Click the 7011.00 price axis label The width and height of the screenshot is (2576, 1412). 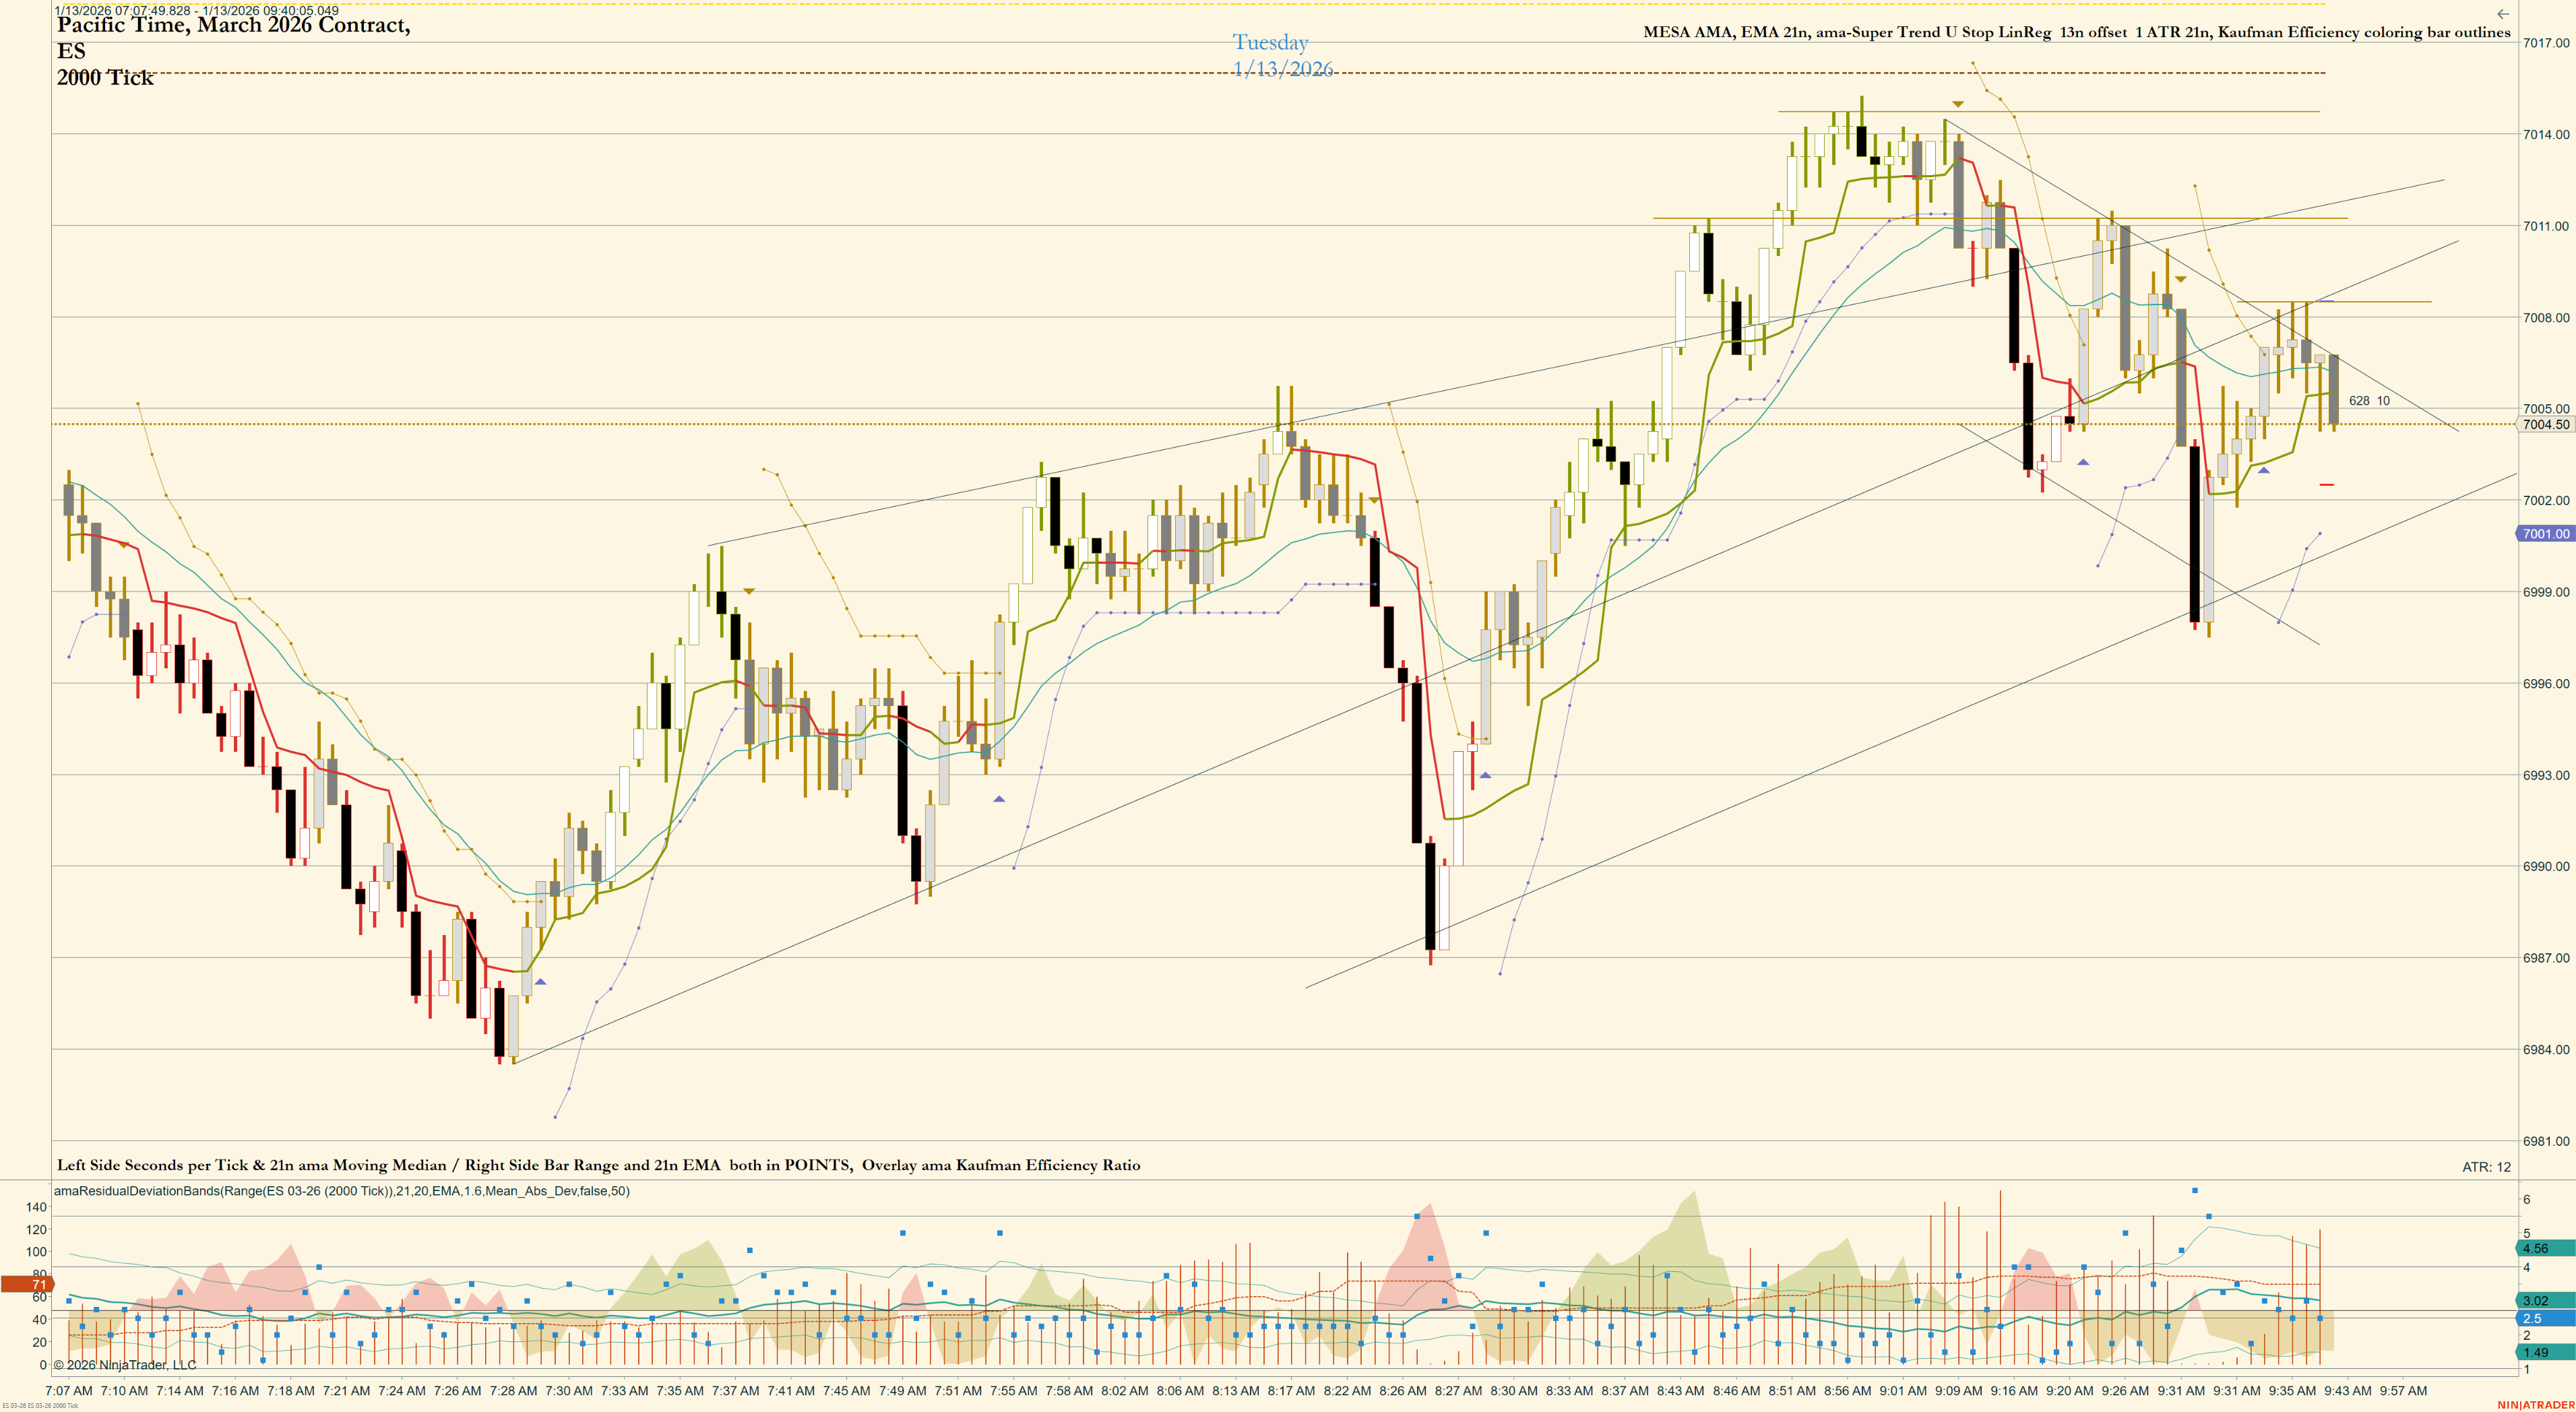[x=2546, y=226]
